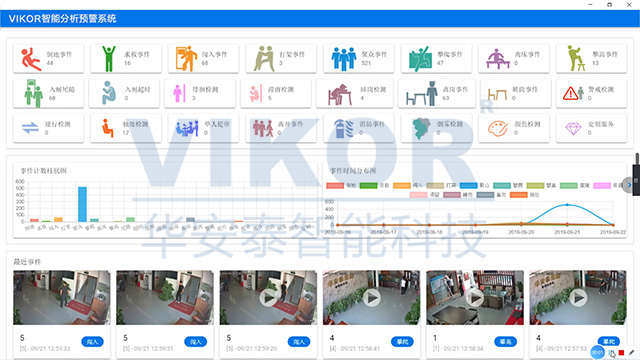Click the red stop recording button
The image size is (640, 360).
coord(621,352)
